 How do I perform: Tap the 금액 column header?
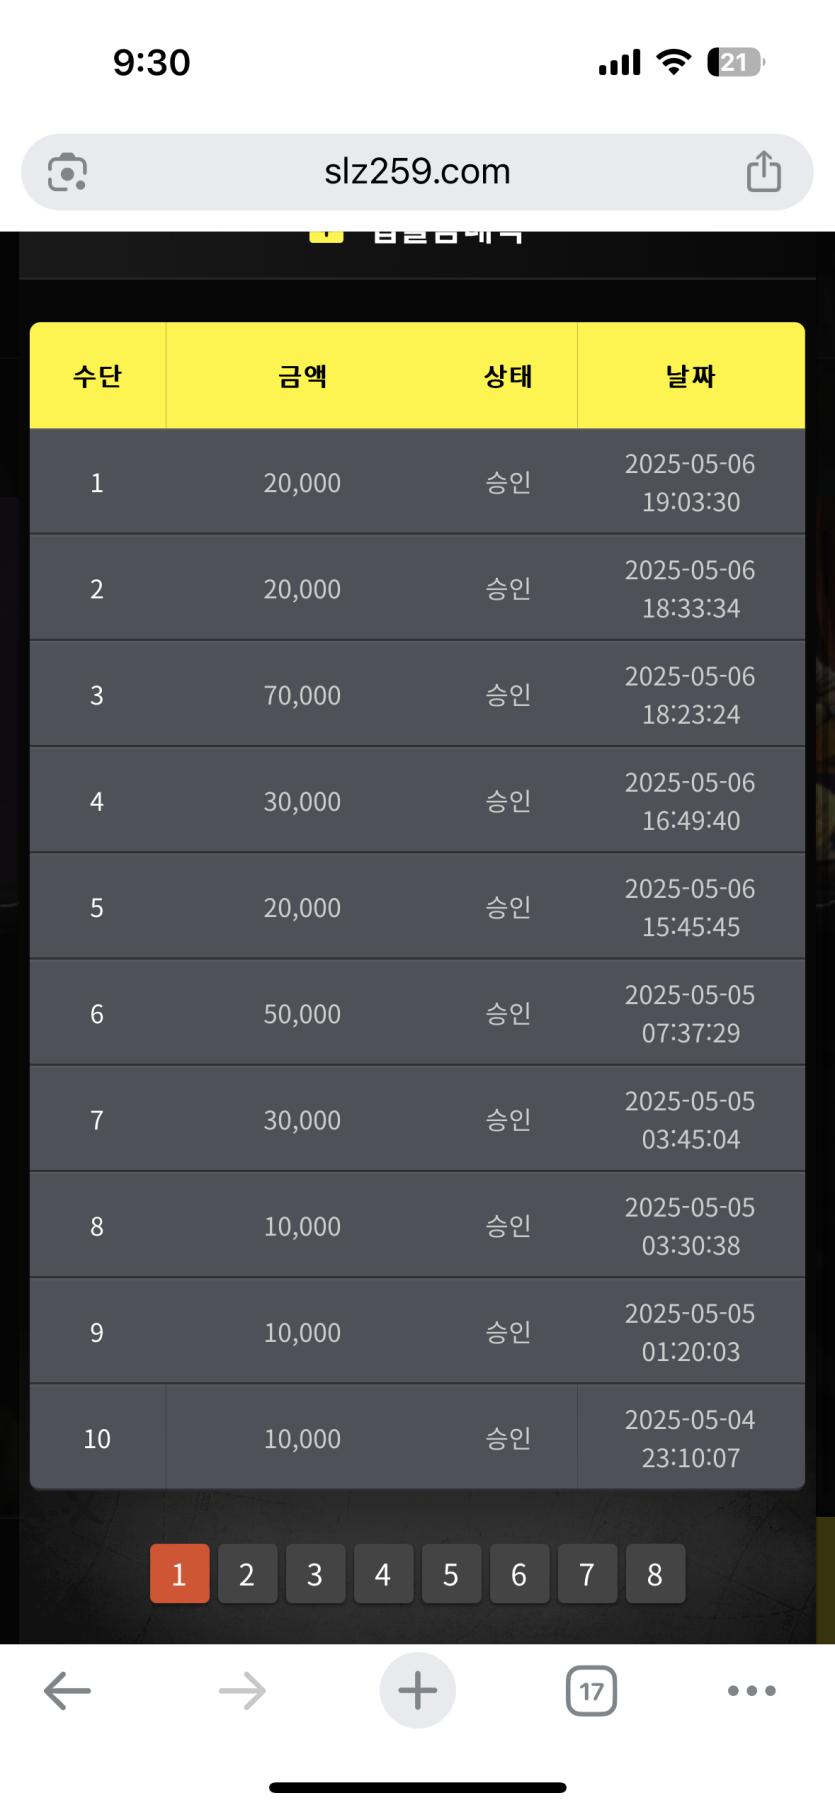pyautogui.click(x=302, y=376)
